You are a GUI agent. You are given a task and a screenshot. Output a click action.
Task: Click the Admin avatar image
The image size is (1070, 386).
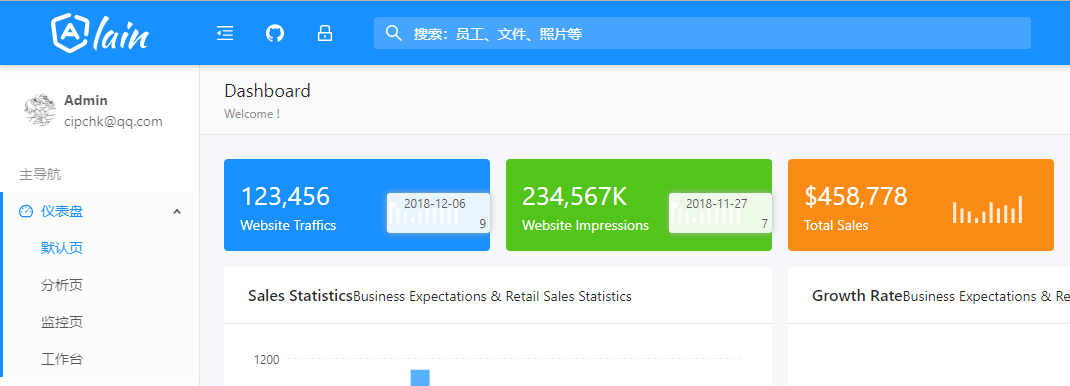coord(40,110)
